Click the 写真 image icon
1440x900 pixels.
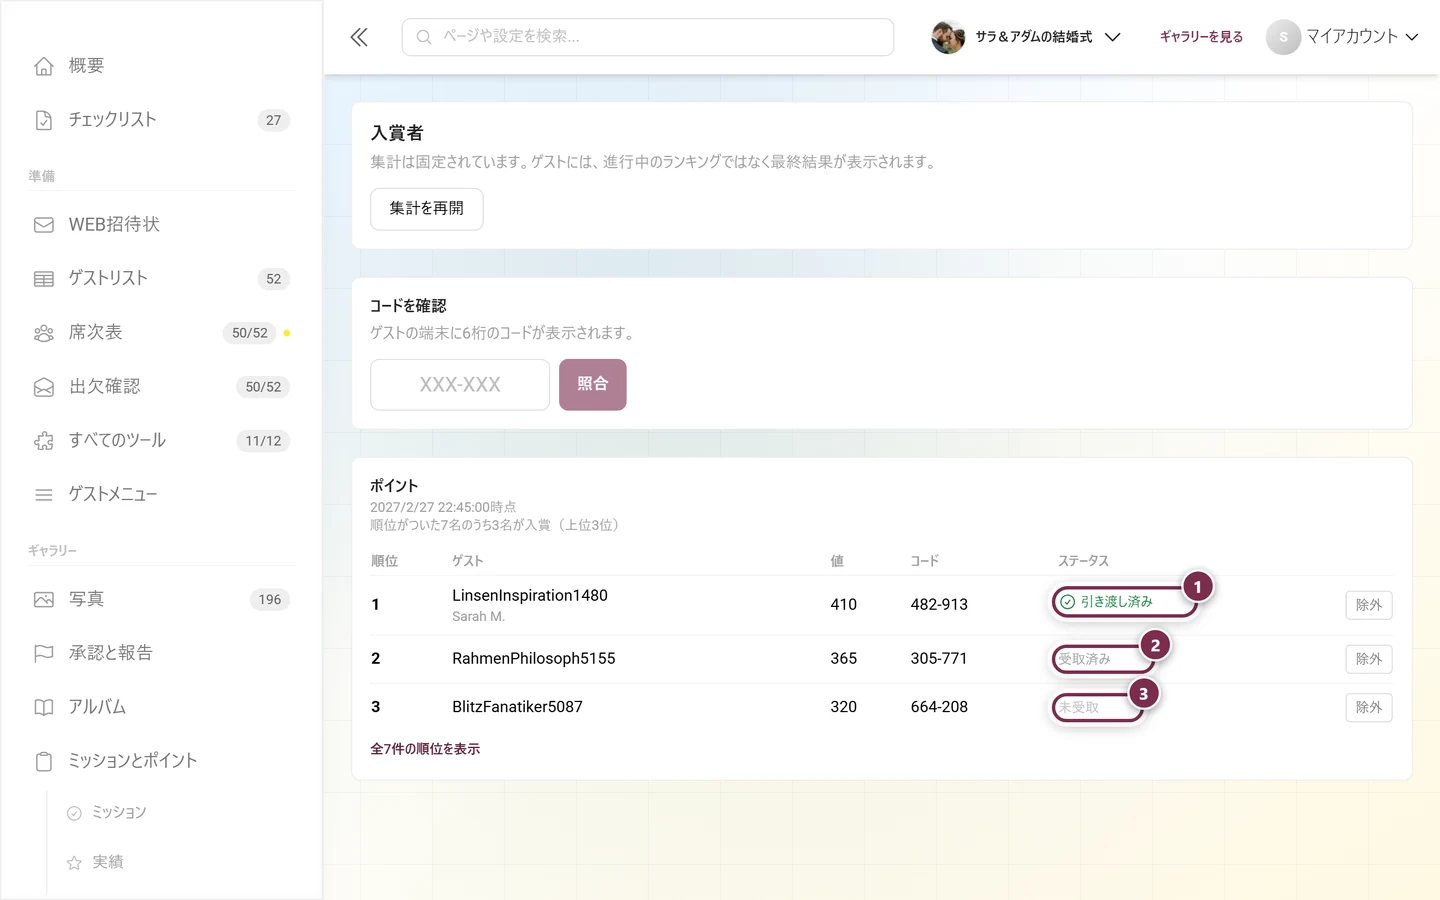tap(44, 600)
